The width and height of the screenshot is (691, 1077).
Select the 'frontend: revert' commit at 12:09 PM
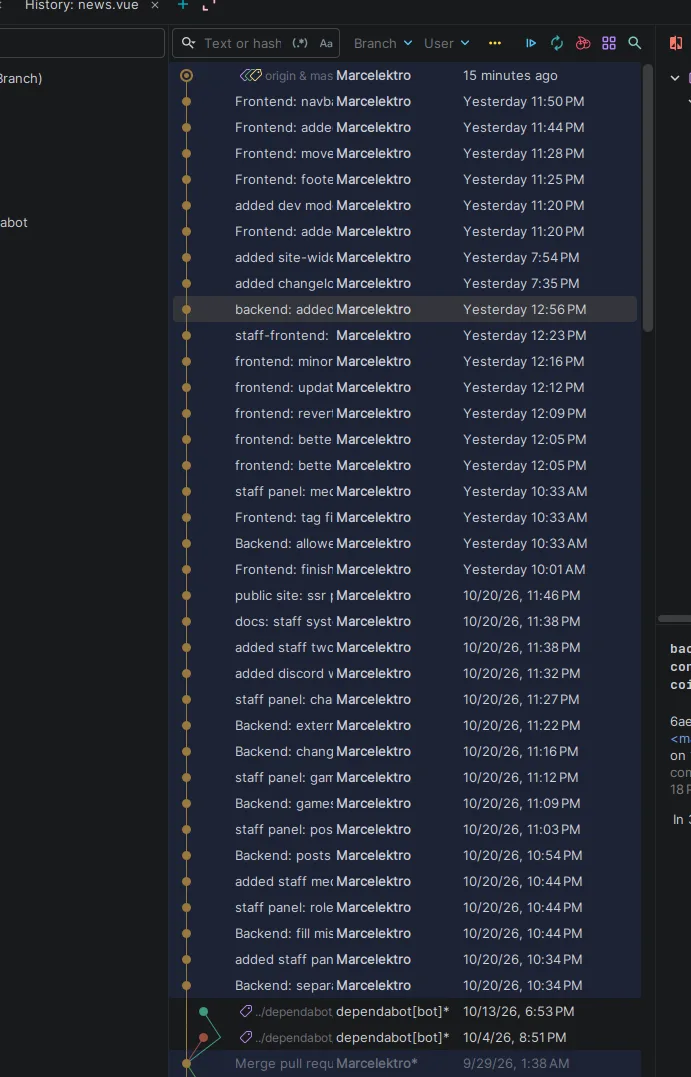click(x=405, y=413)
